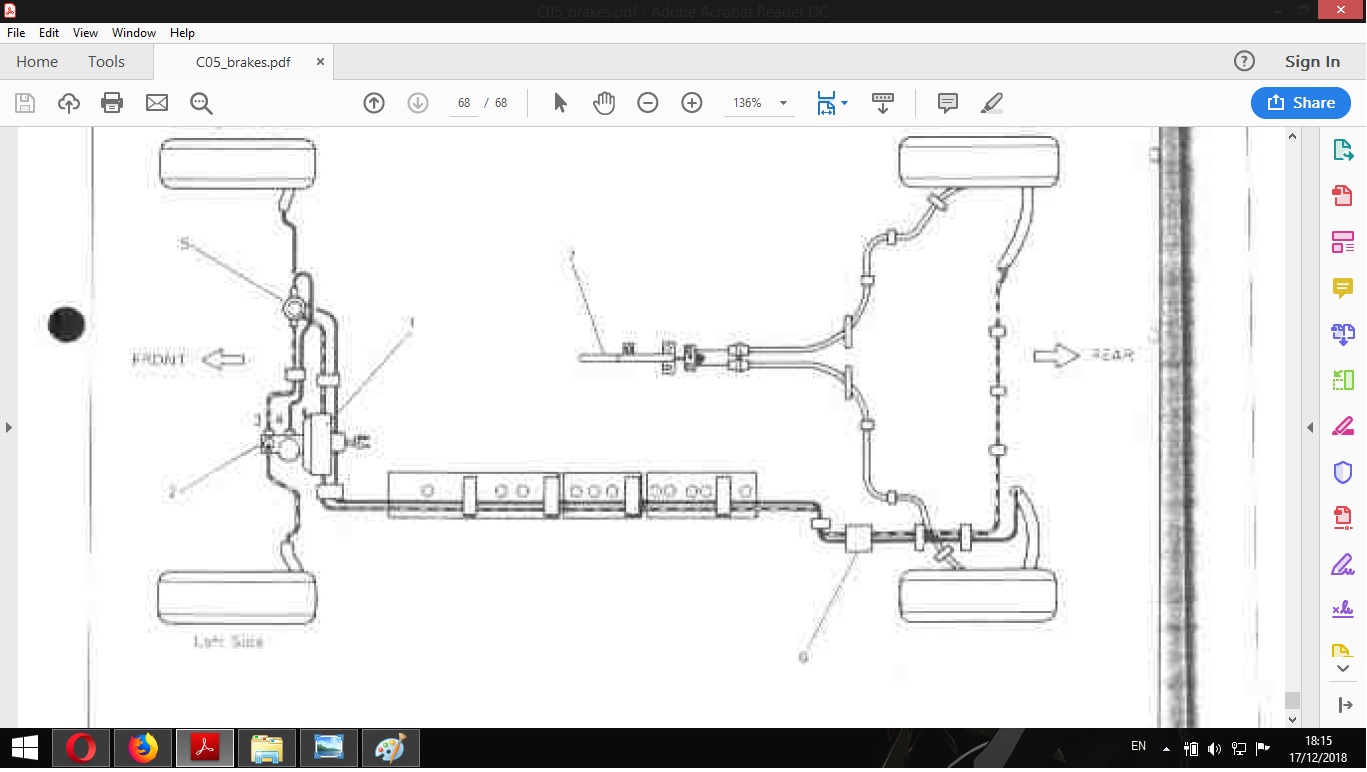Switch to the Tools tab

click(106, 62)
